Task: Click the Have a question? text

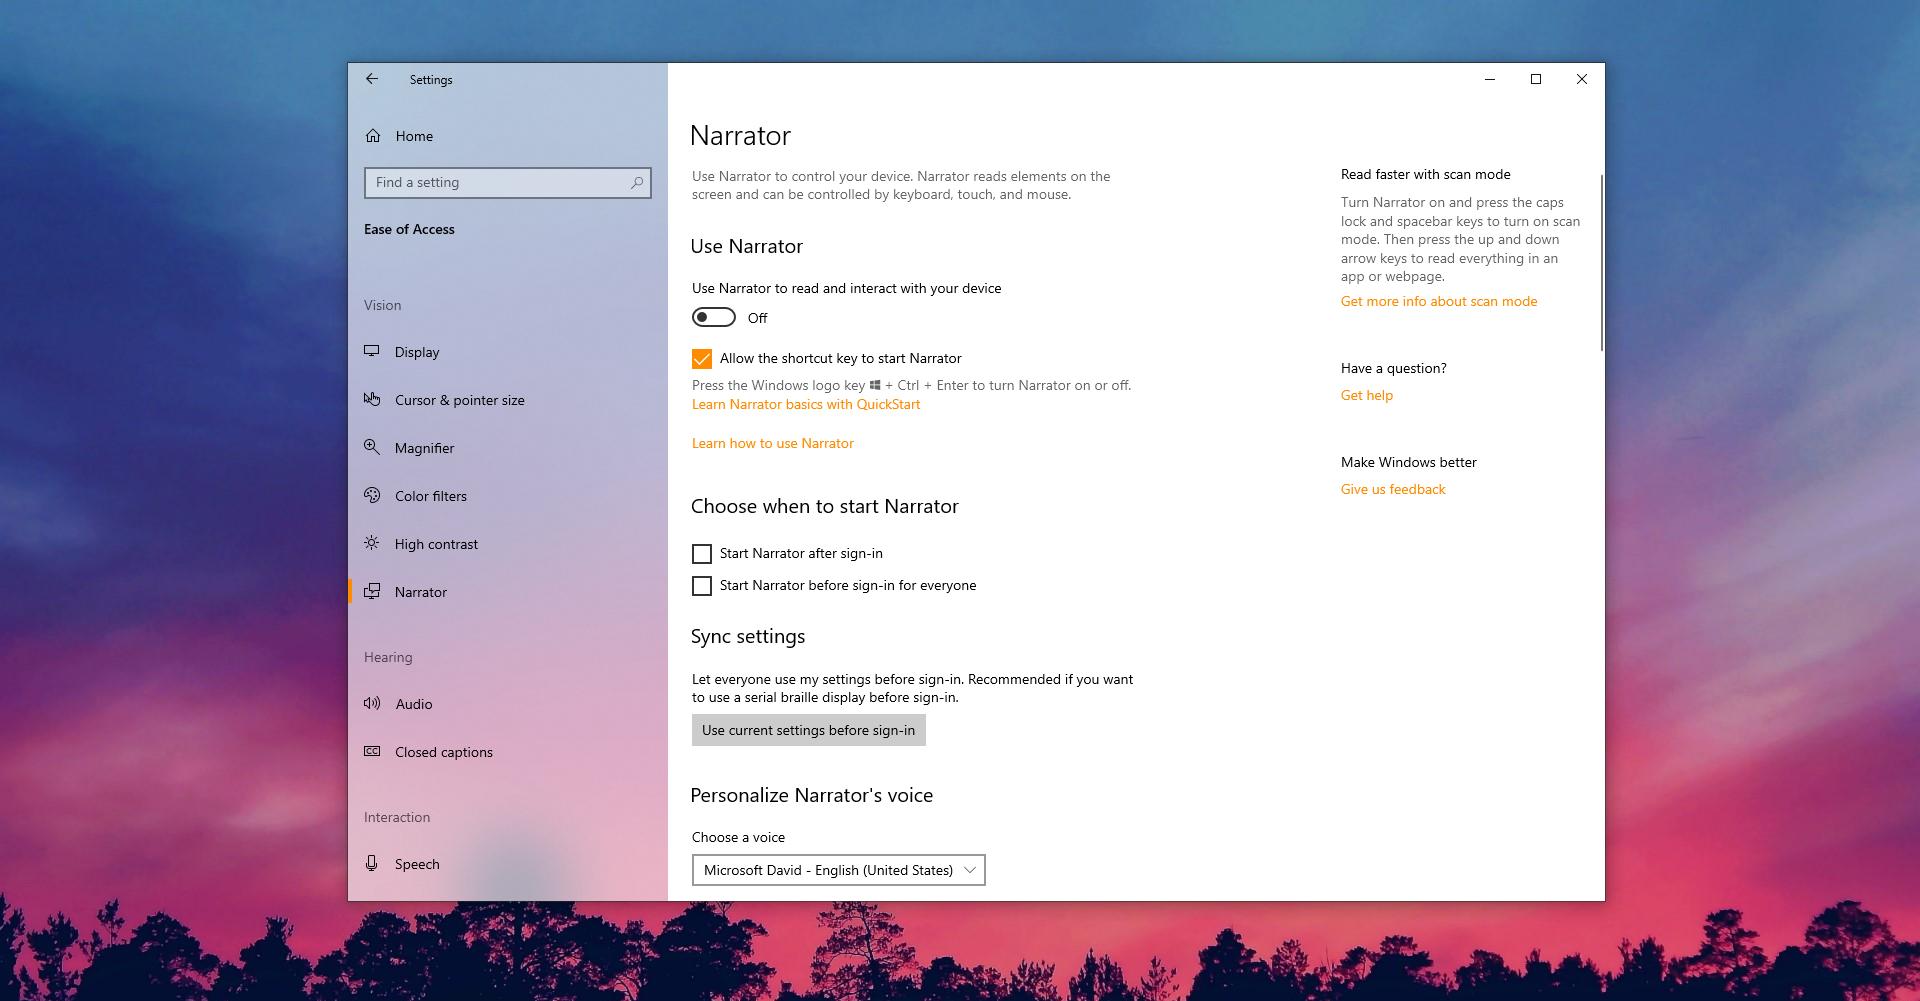Action: tap(1394, 368)
